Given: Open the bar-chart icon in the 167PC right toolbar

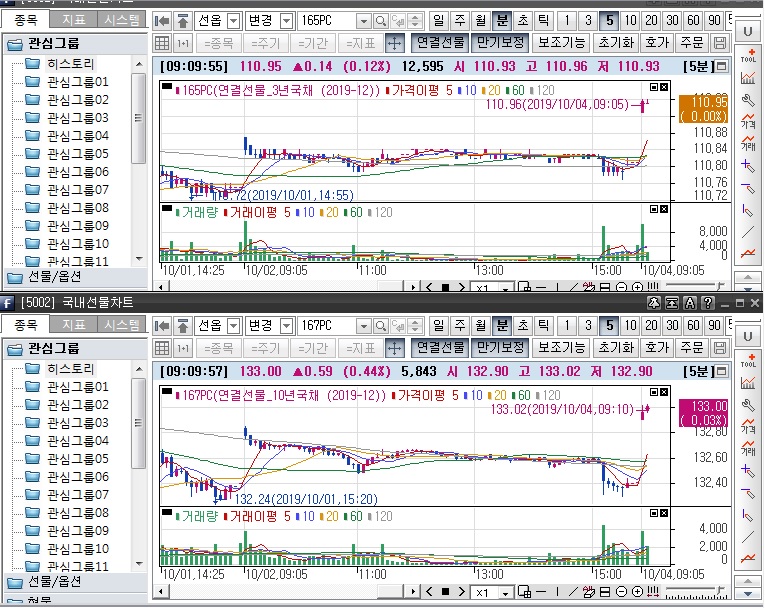Looking at the screenshot, I should click(748, 383).
